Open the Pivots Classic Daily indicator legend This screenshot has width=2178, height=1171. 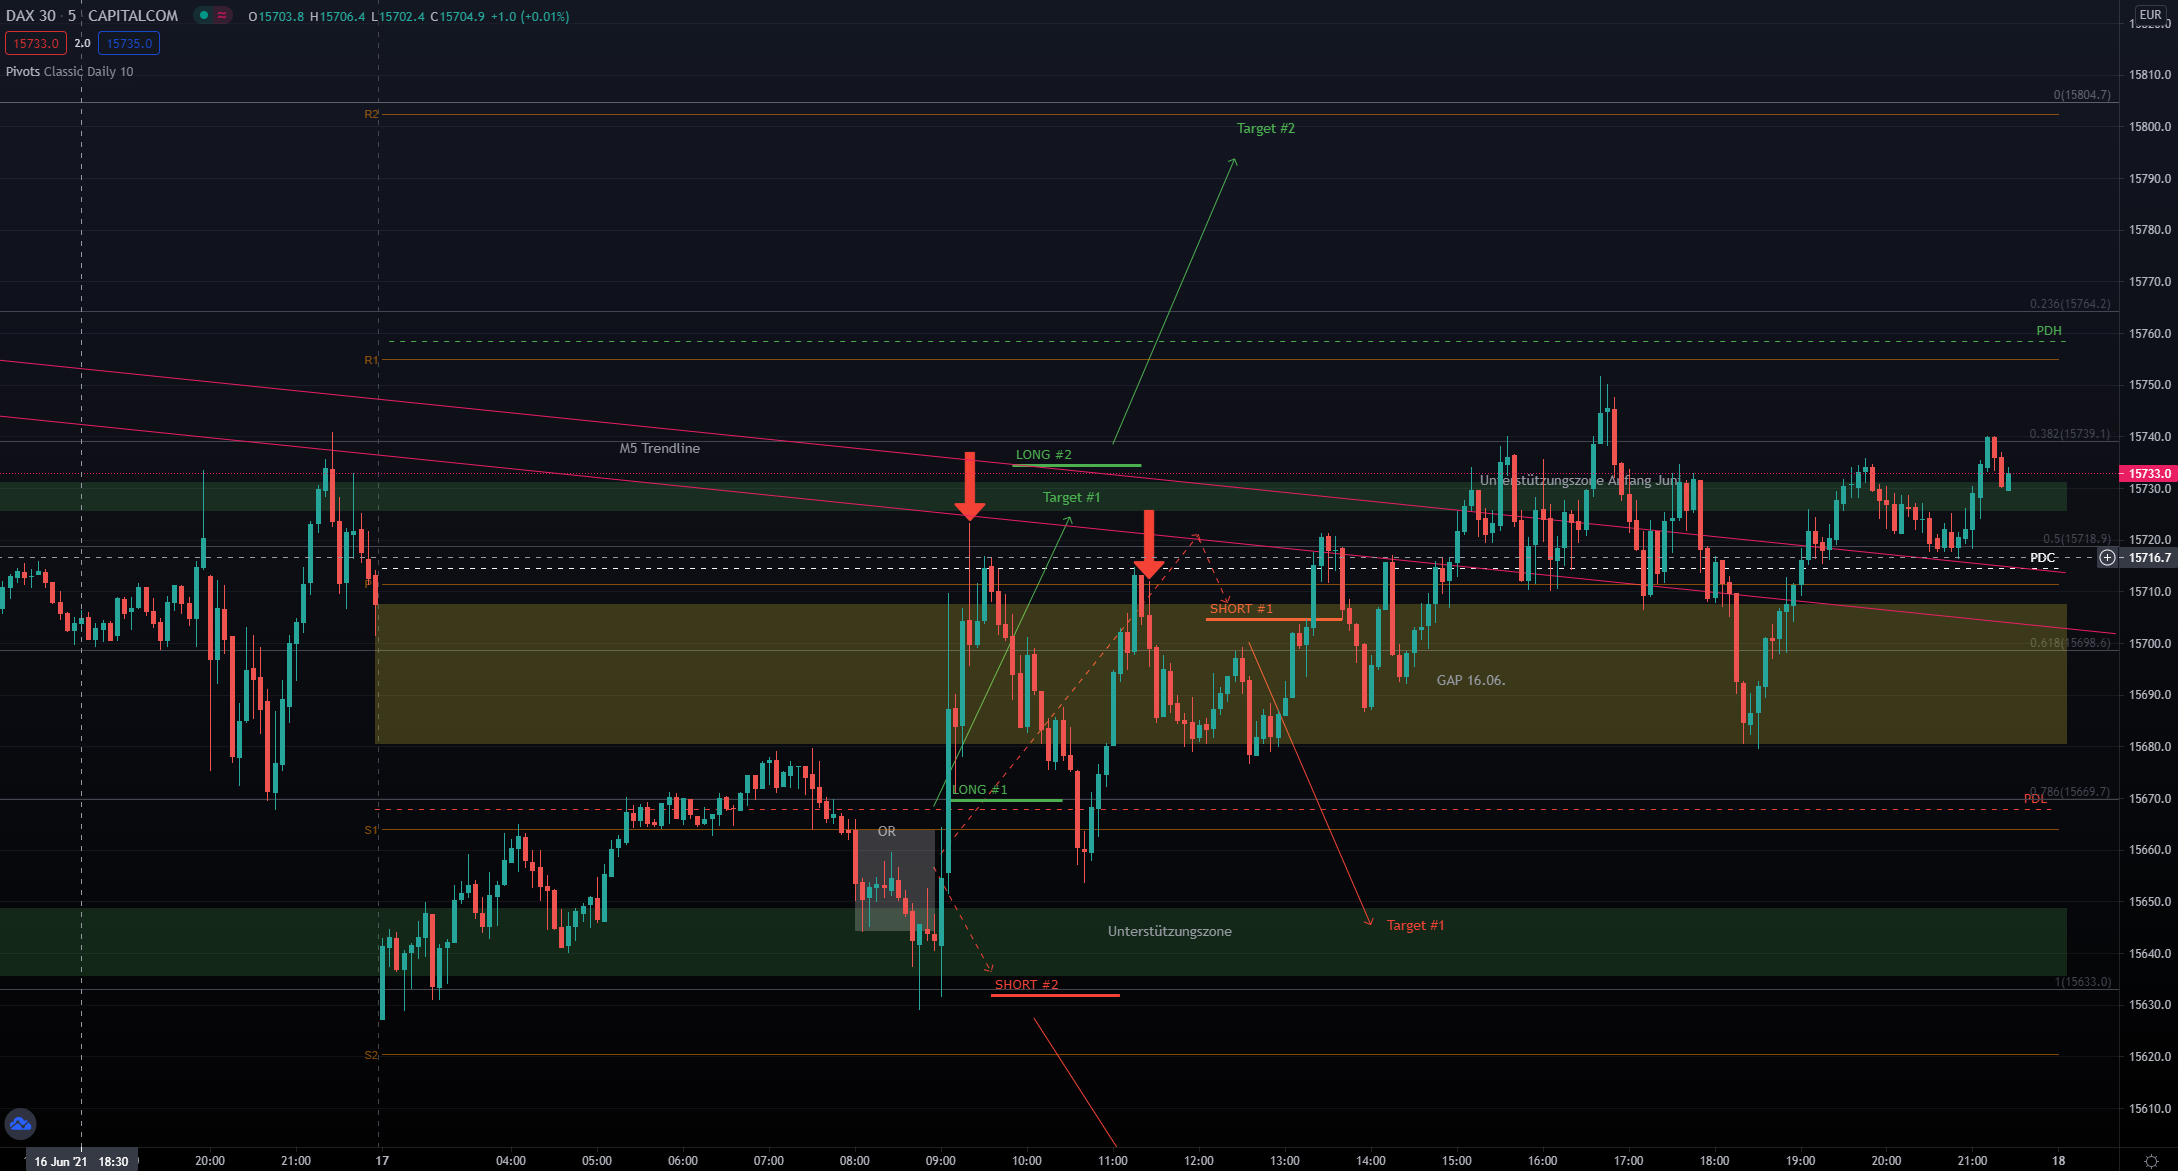pos(69,72)
